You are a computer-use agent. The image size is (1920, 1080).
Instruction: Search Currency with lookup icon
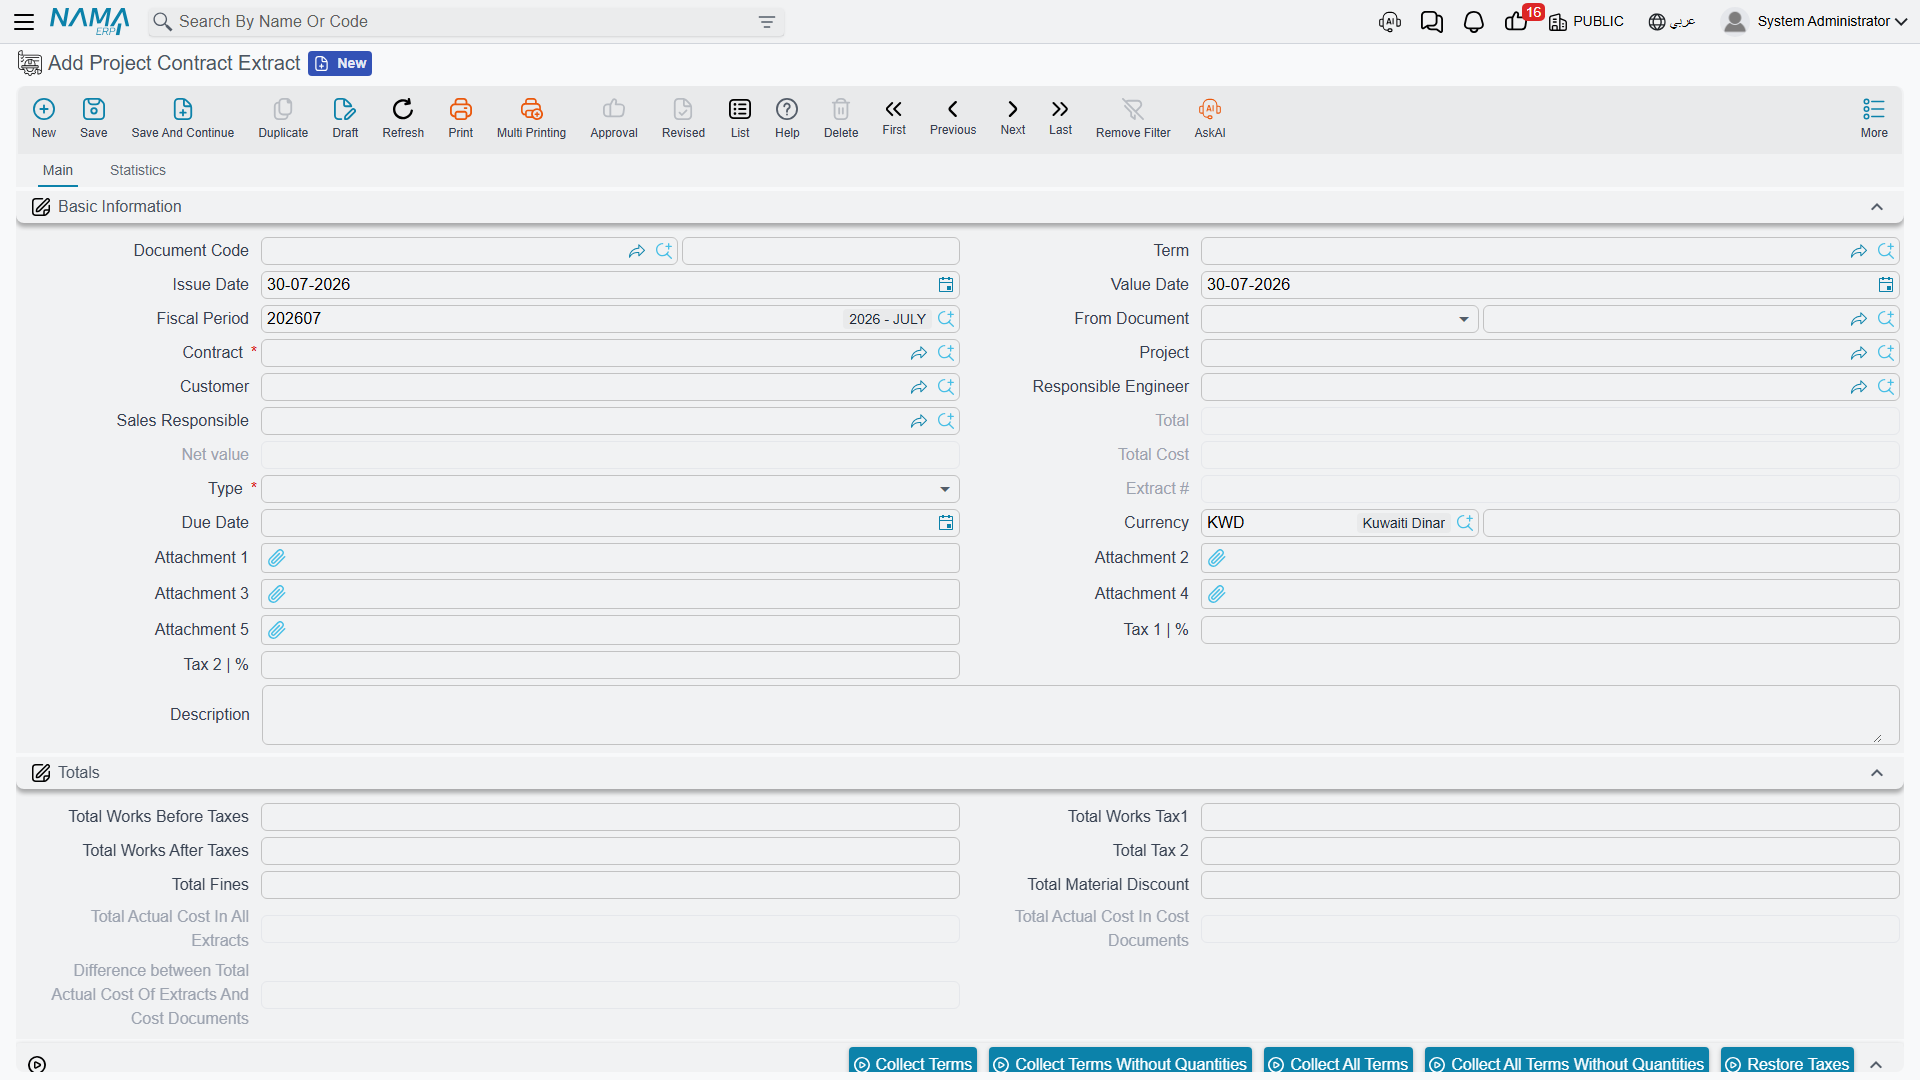coord(1465,523)
